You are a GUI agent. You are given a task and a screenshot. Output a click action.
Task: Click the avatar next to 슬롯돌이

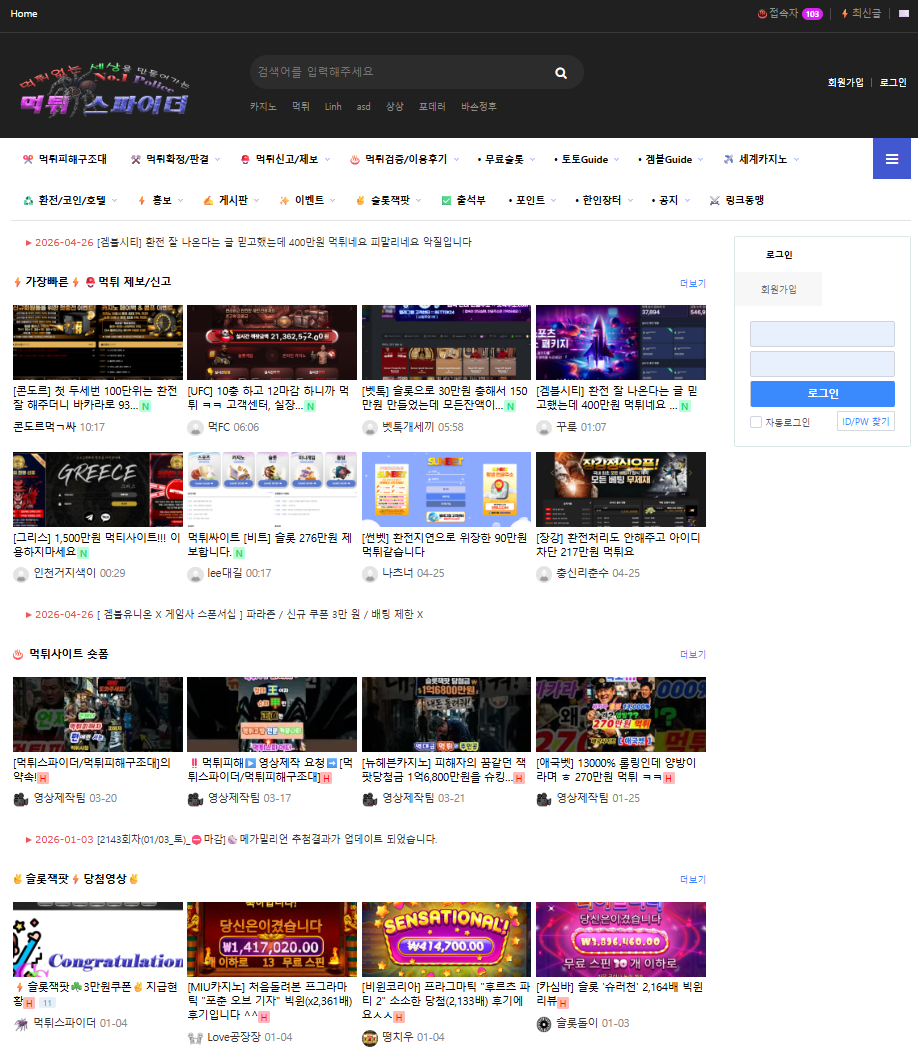pos(544,1023)
